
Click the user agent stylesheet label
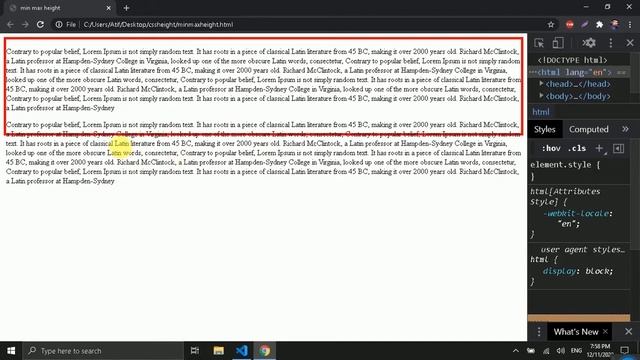(x=582, y=249)
